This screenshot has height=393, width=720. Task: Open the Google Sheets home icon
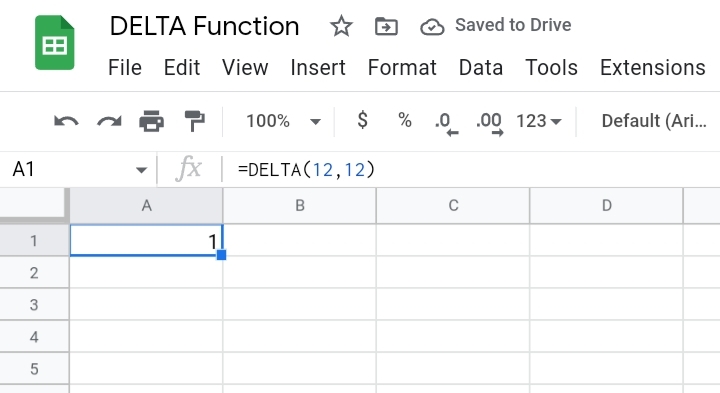click(55, 42)
